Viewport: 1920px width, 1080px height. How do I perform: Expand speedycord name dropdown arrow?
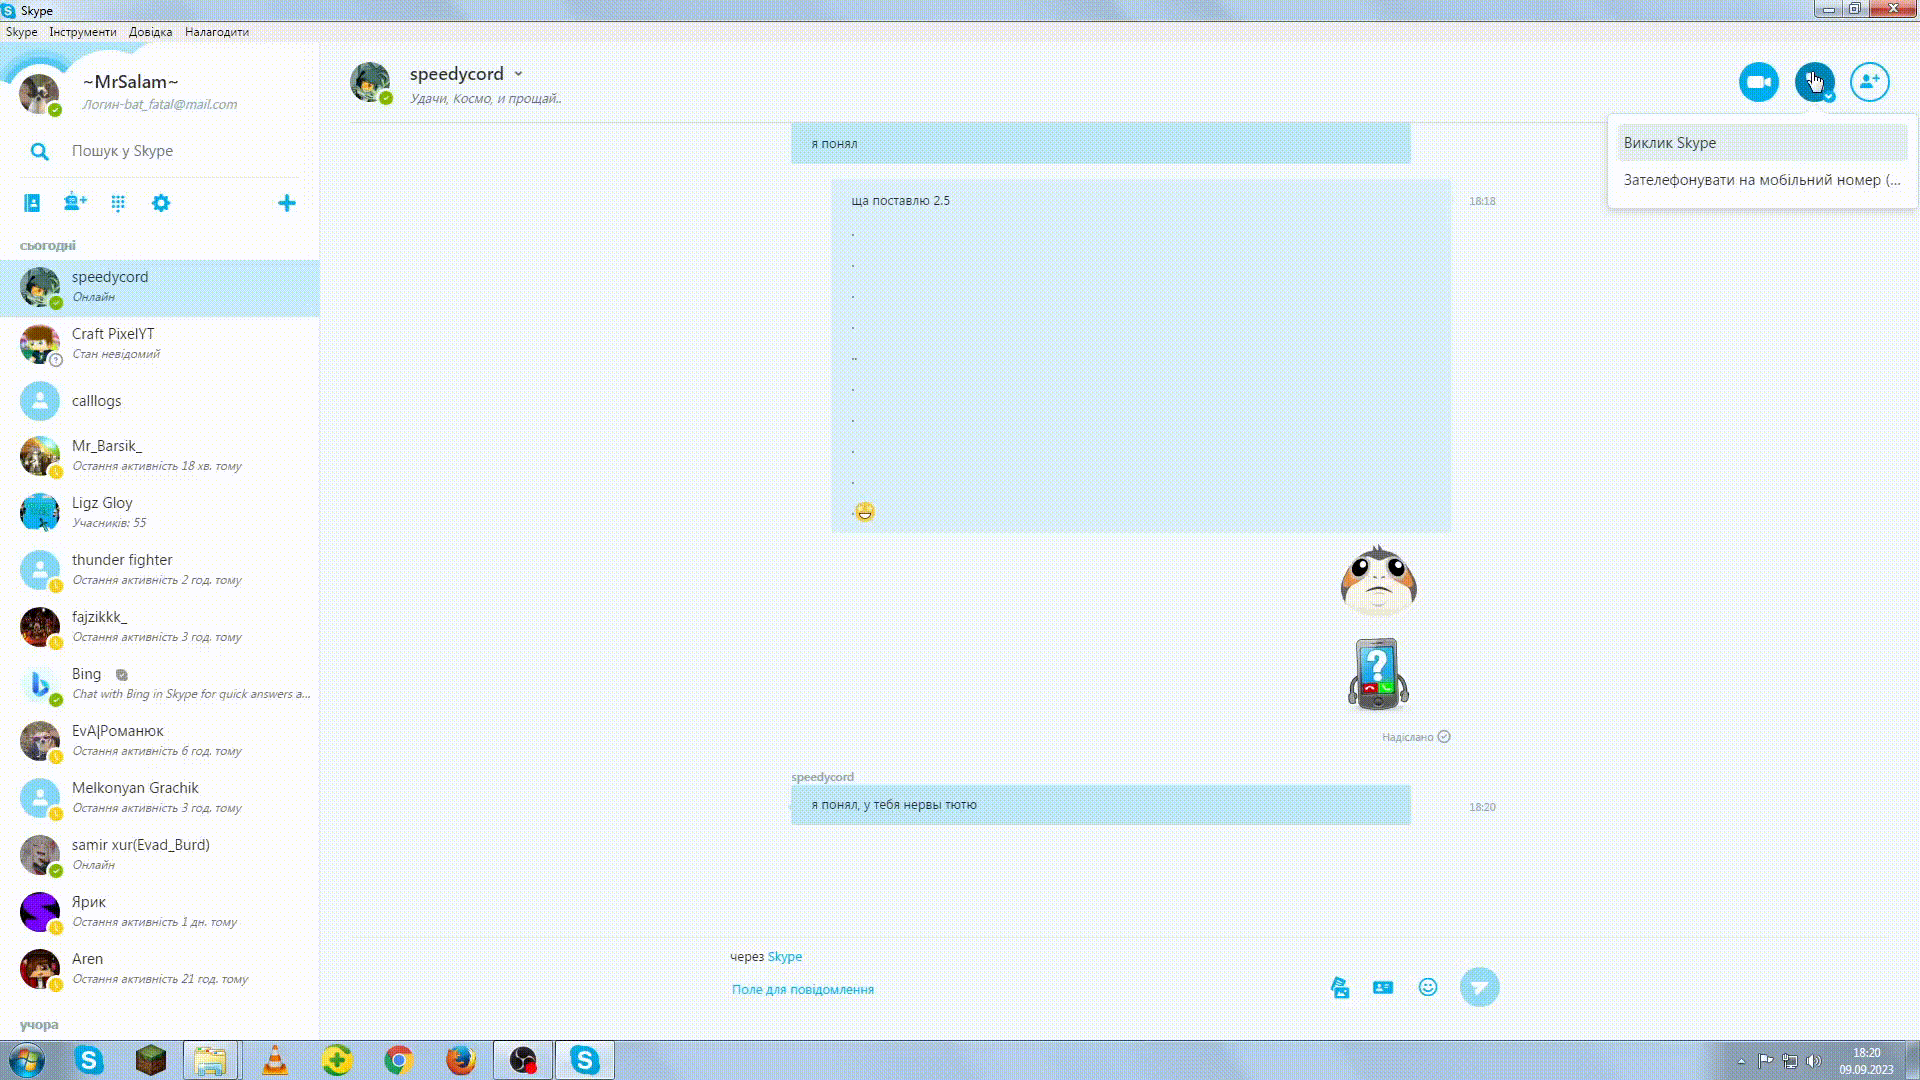click(518, 74)
